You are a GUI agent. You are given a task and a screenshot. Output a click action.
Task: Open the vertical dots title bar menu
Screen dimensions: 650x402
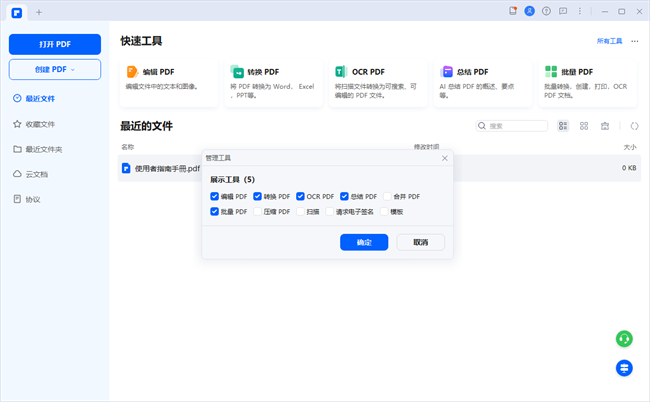click(580, 11)
